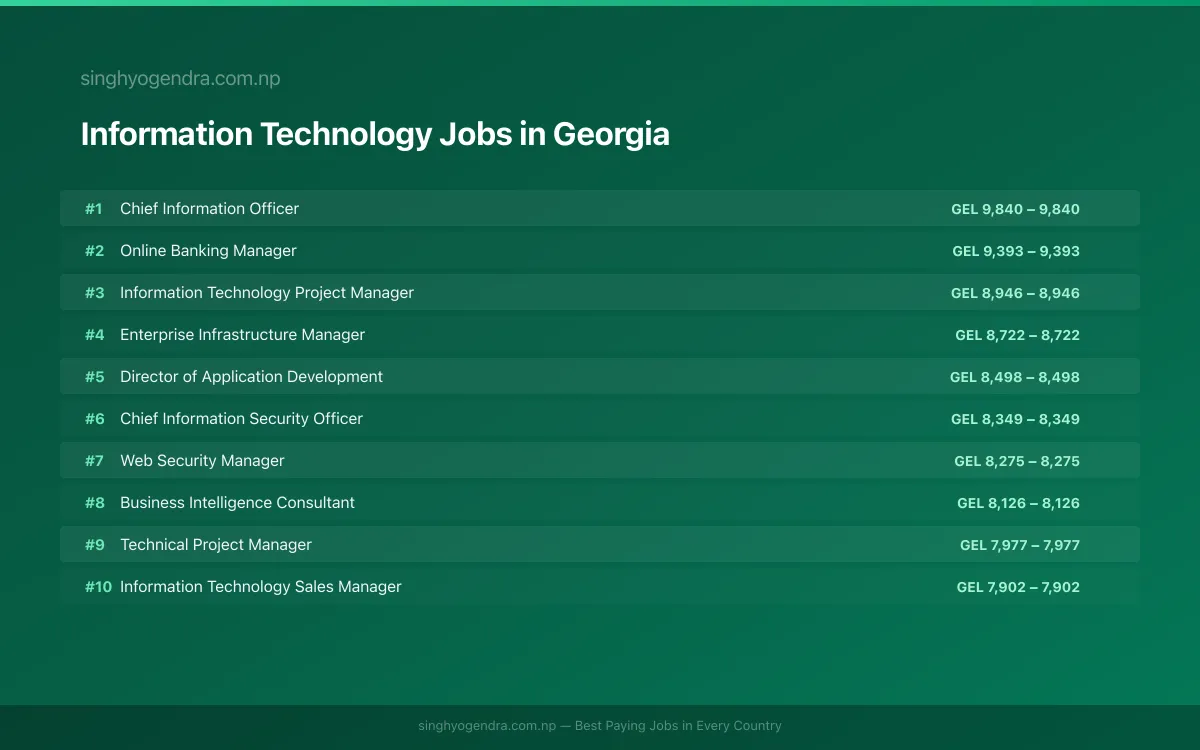Click the salary GEL 8,498 – 8,498
The width and height of the screenshot is (1200, 750).
point(1015,377)
